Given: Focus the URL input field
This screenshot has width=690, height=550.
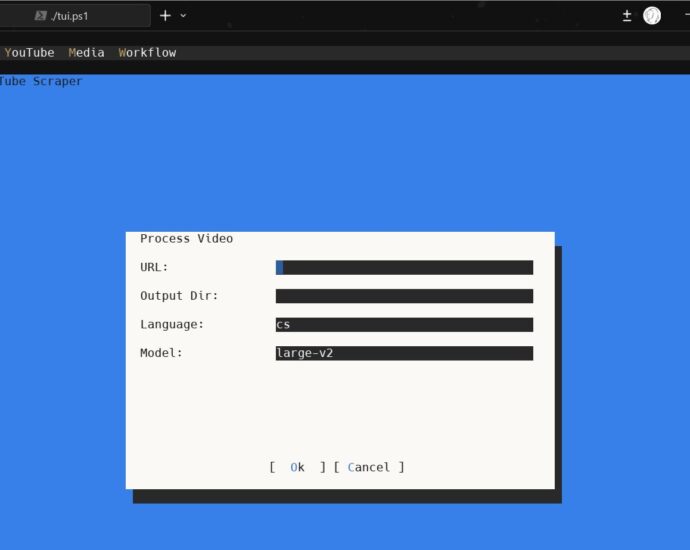Looking at the screenshot, I should 404,267.
